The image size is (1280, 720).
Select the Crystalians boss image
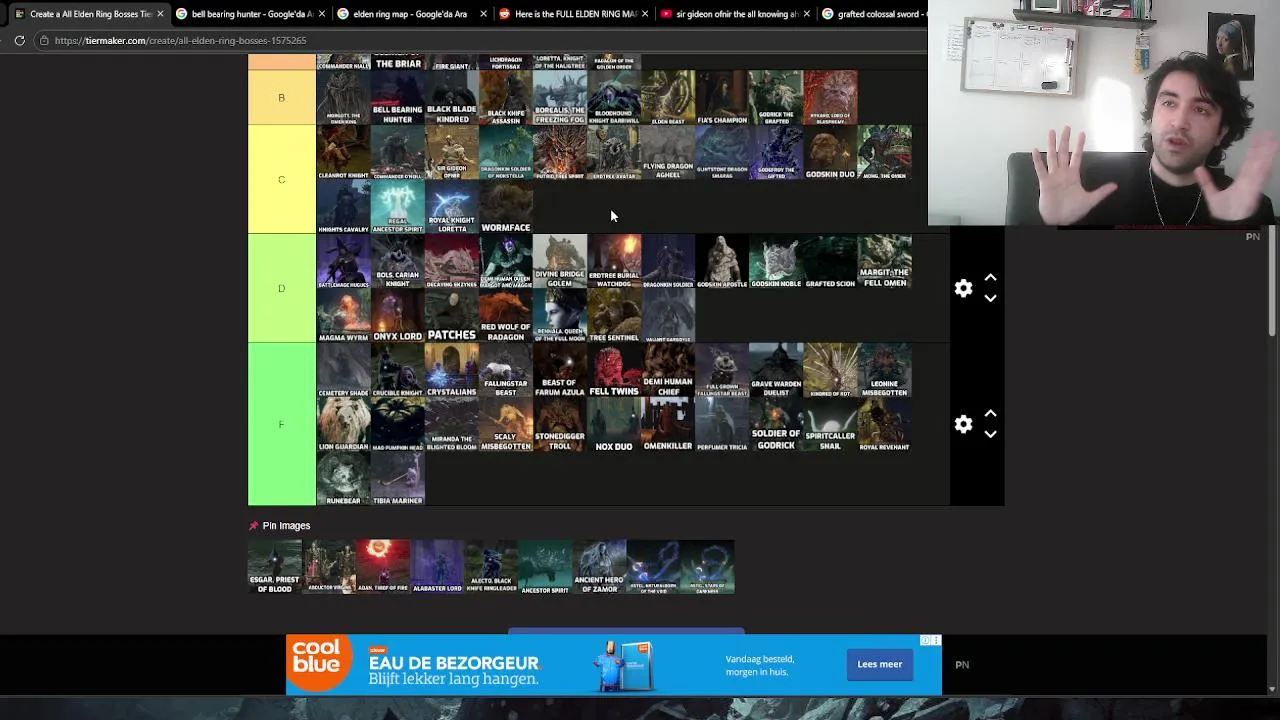click(452, 370)
